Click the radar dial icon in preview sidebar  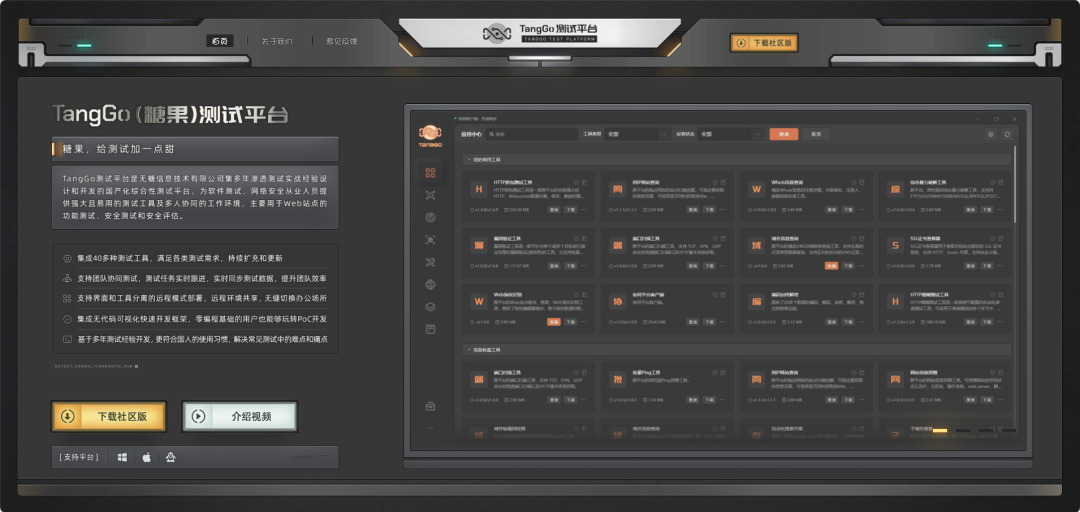[430, 218]
